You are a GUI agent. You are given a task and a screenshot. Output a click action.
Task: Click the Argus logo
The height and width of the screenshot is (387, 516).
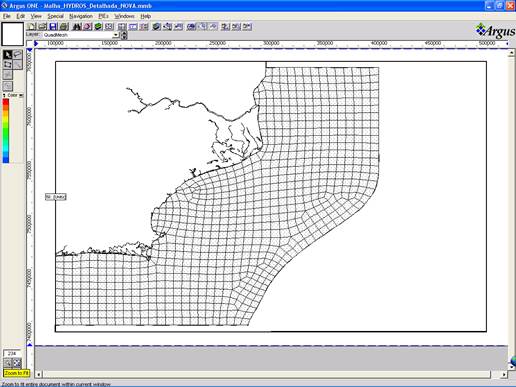click(x=495, y=31)
